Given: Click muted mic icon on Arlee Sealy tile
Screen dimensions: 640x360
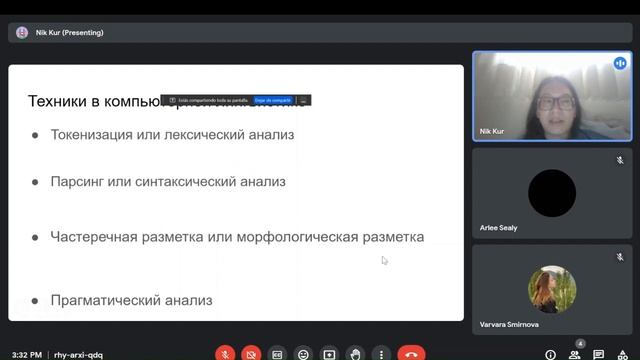Looking at the screenshot, I should click(620, 160).
